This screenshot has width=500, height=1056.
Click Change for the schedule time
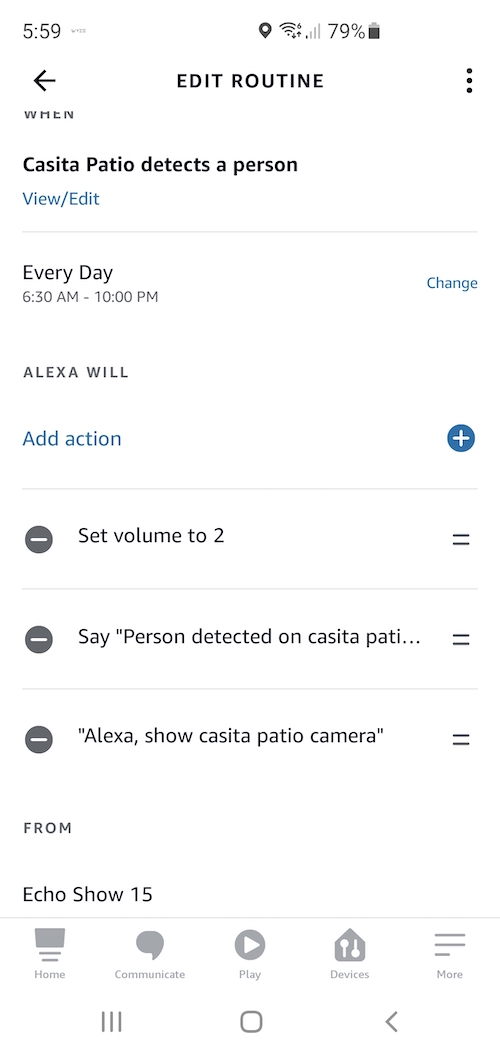[452, 283]
